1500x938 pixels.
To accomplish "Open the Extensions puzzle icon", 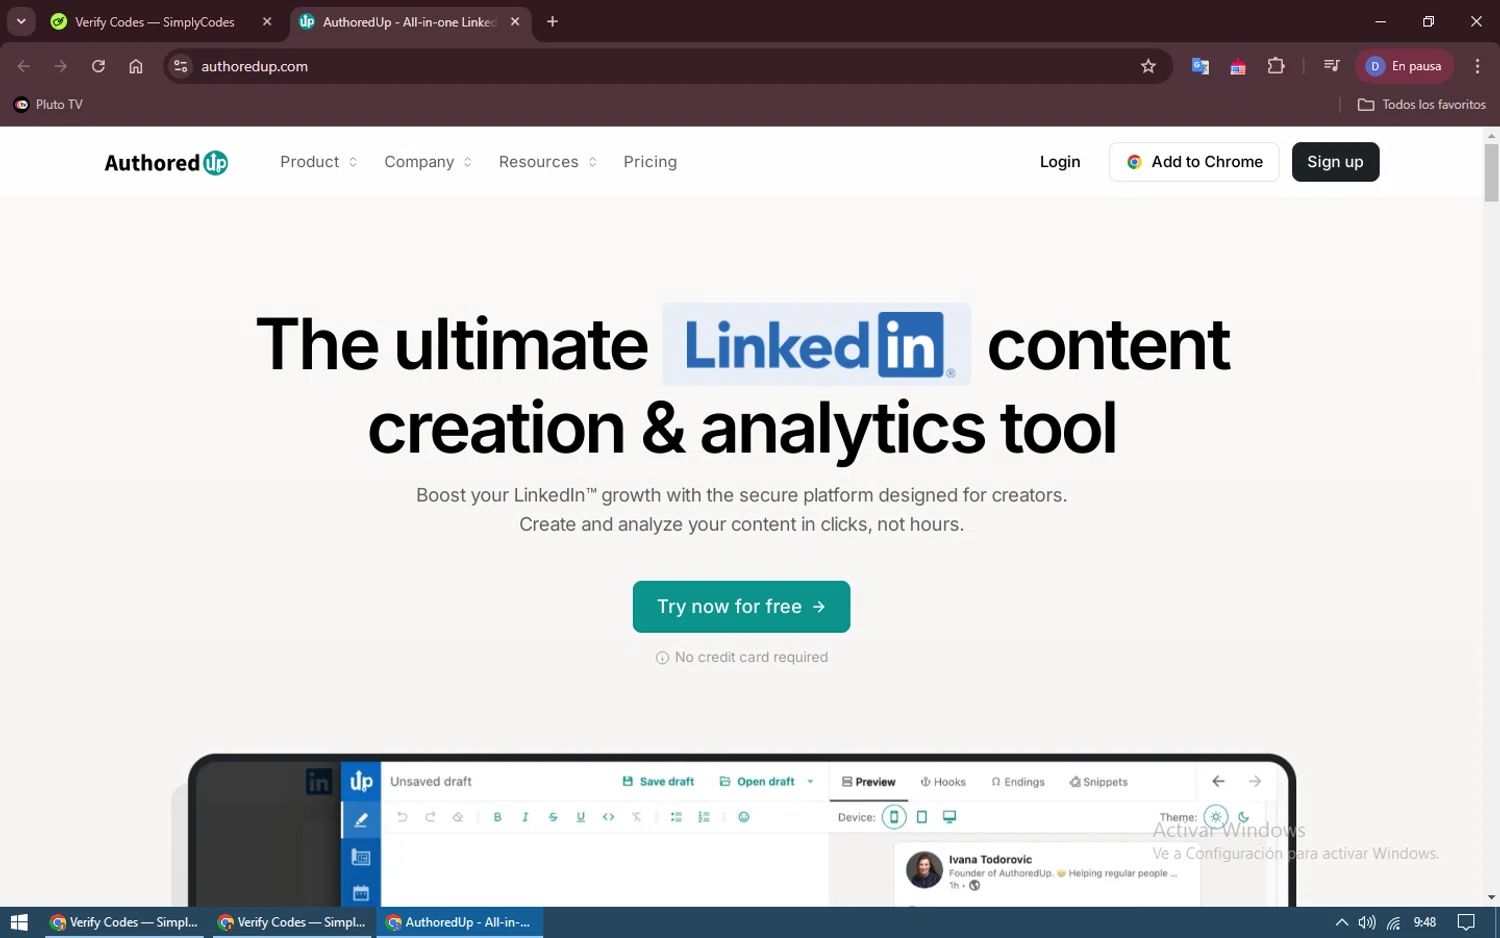I will click(1276, 66).
